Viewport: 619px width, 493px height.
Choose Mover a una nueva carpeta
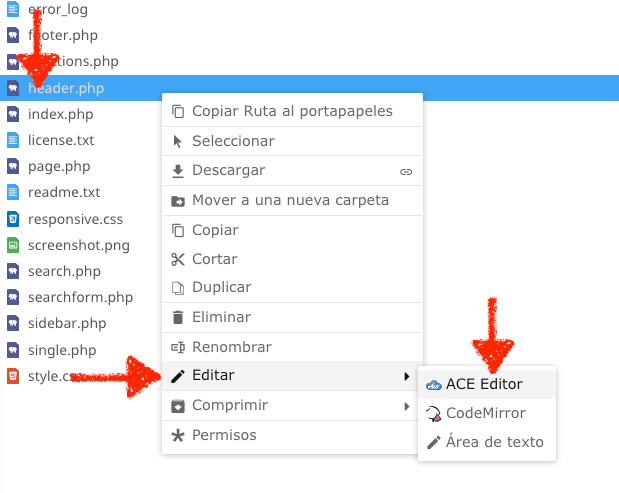[292, 201]
